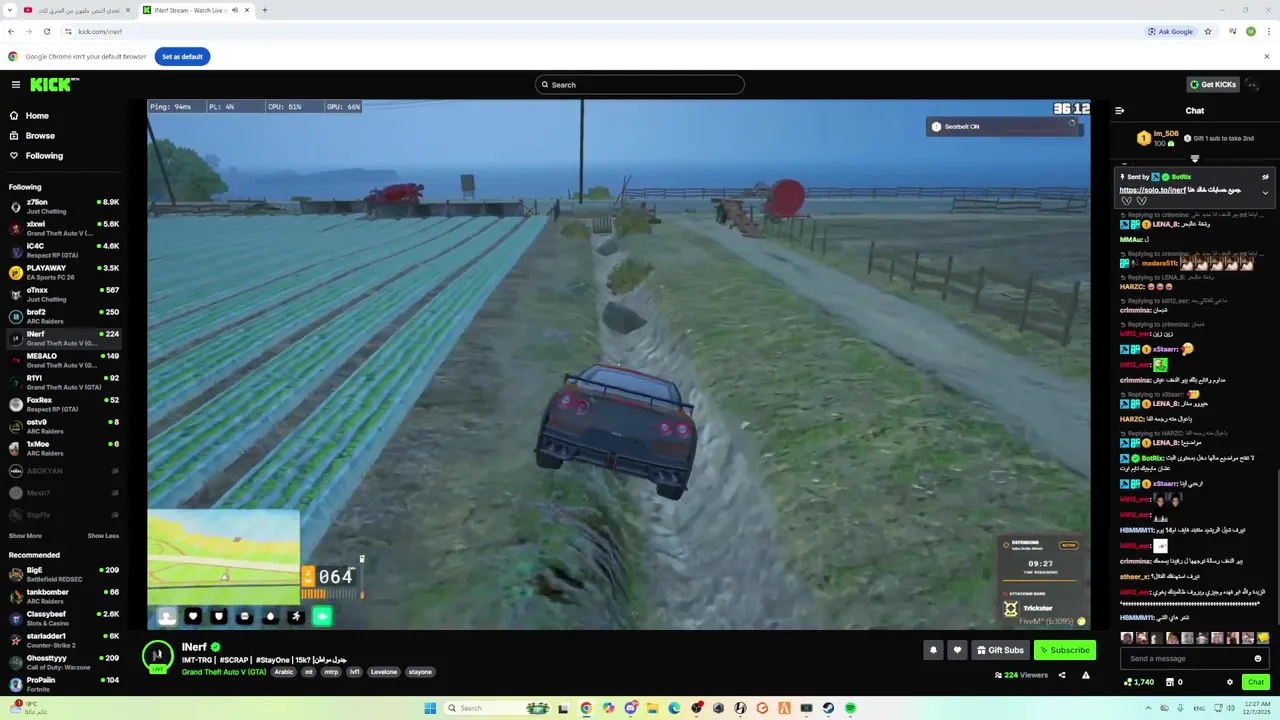Switch to the YouTube browser tab
Image resolution: width=1280 pixels, height=720 pixels.
point(76,10)
